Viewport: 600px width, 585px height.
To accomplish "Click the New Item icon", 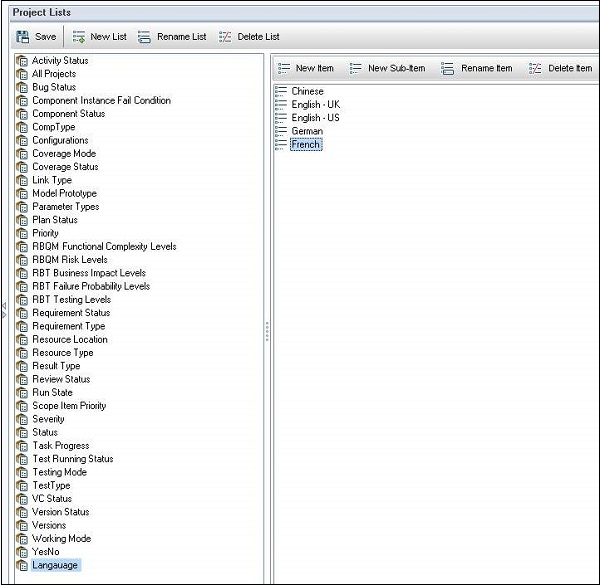I will click(284, 69).
